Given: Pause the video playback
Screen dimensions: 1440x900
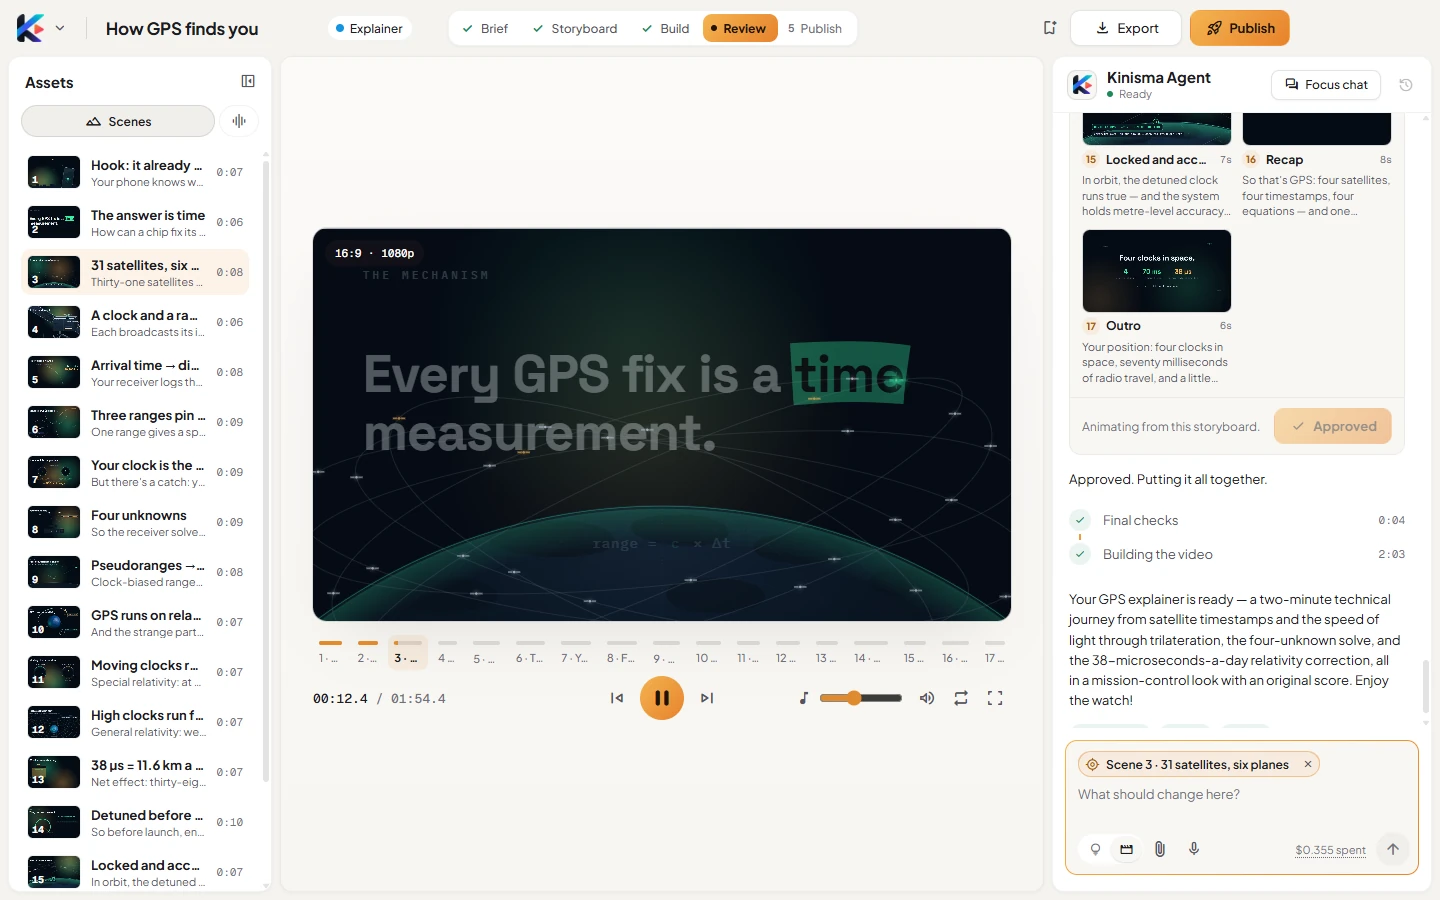Looking at the screenshot, I should pyautogui.click(x=662, y=698).
